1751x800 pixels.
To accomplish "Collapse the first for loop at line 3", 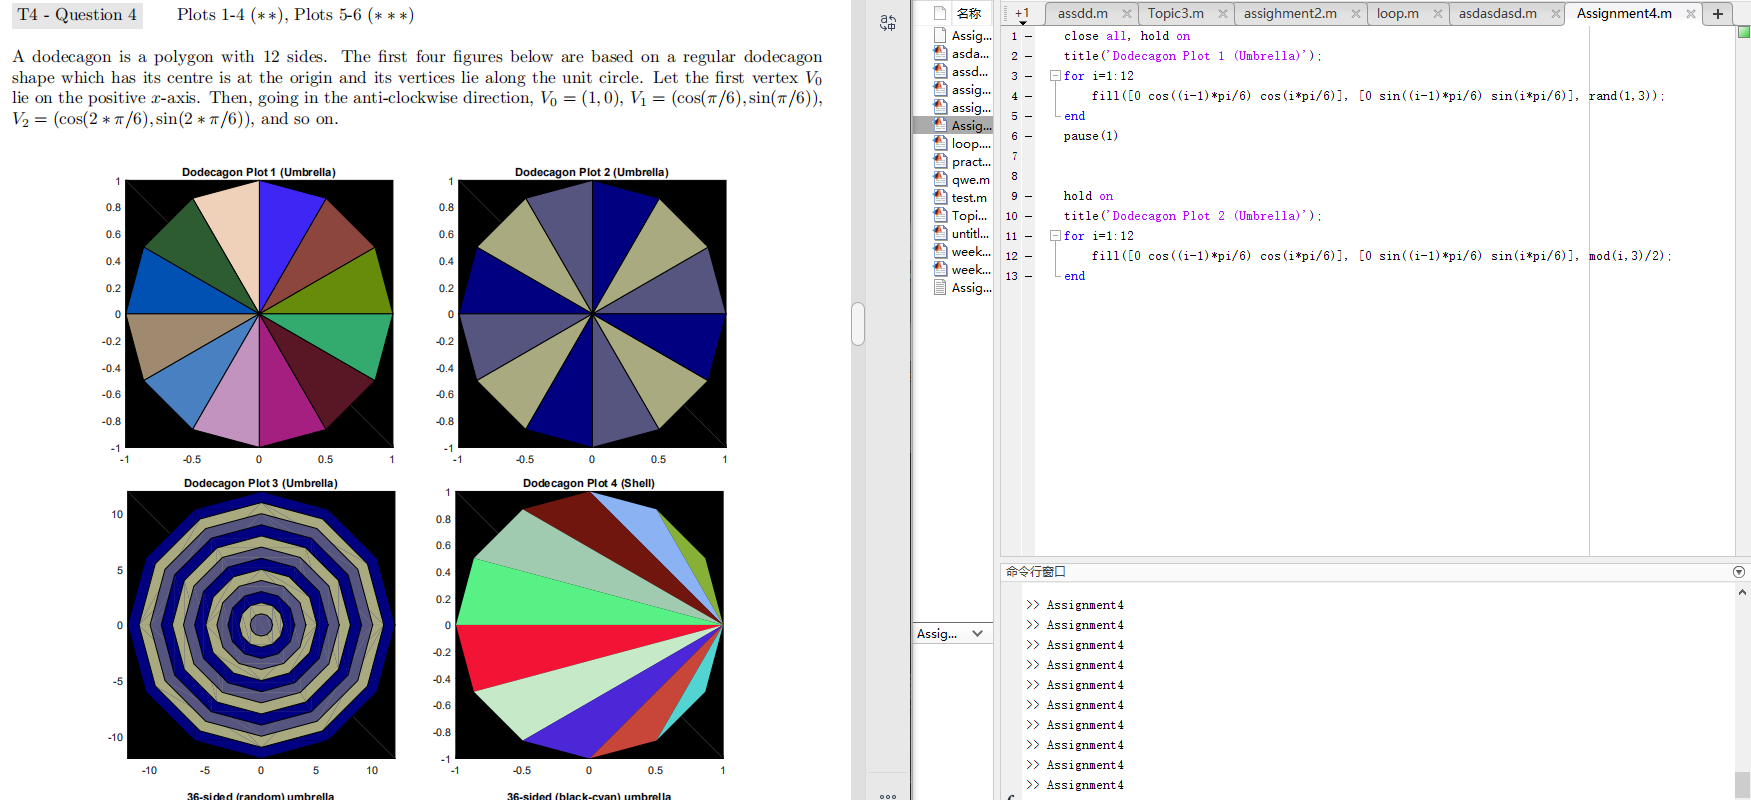I will coord(1055,76).
